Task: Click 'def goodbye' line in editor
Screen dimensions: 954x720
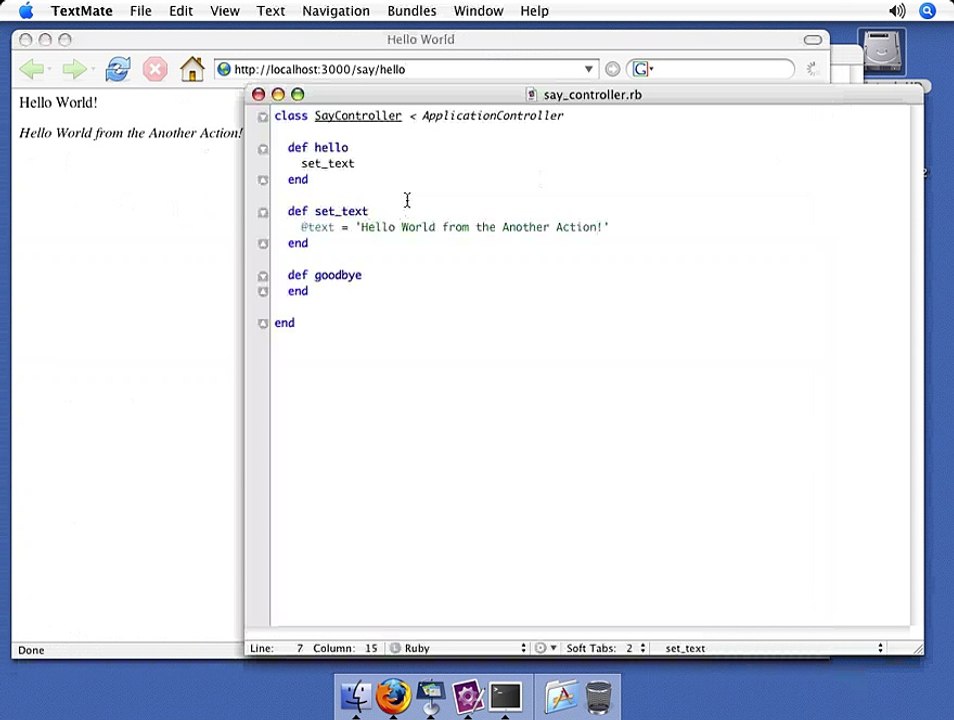Action: (x=324, y=275)
